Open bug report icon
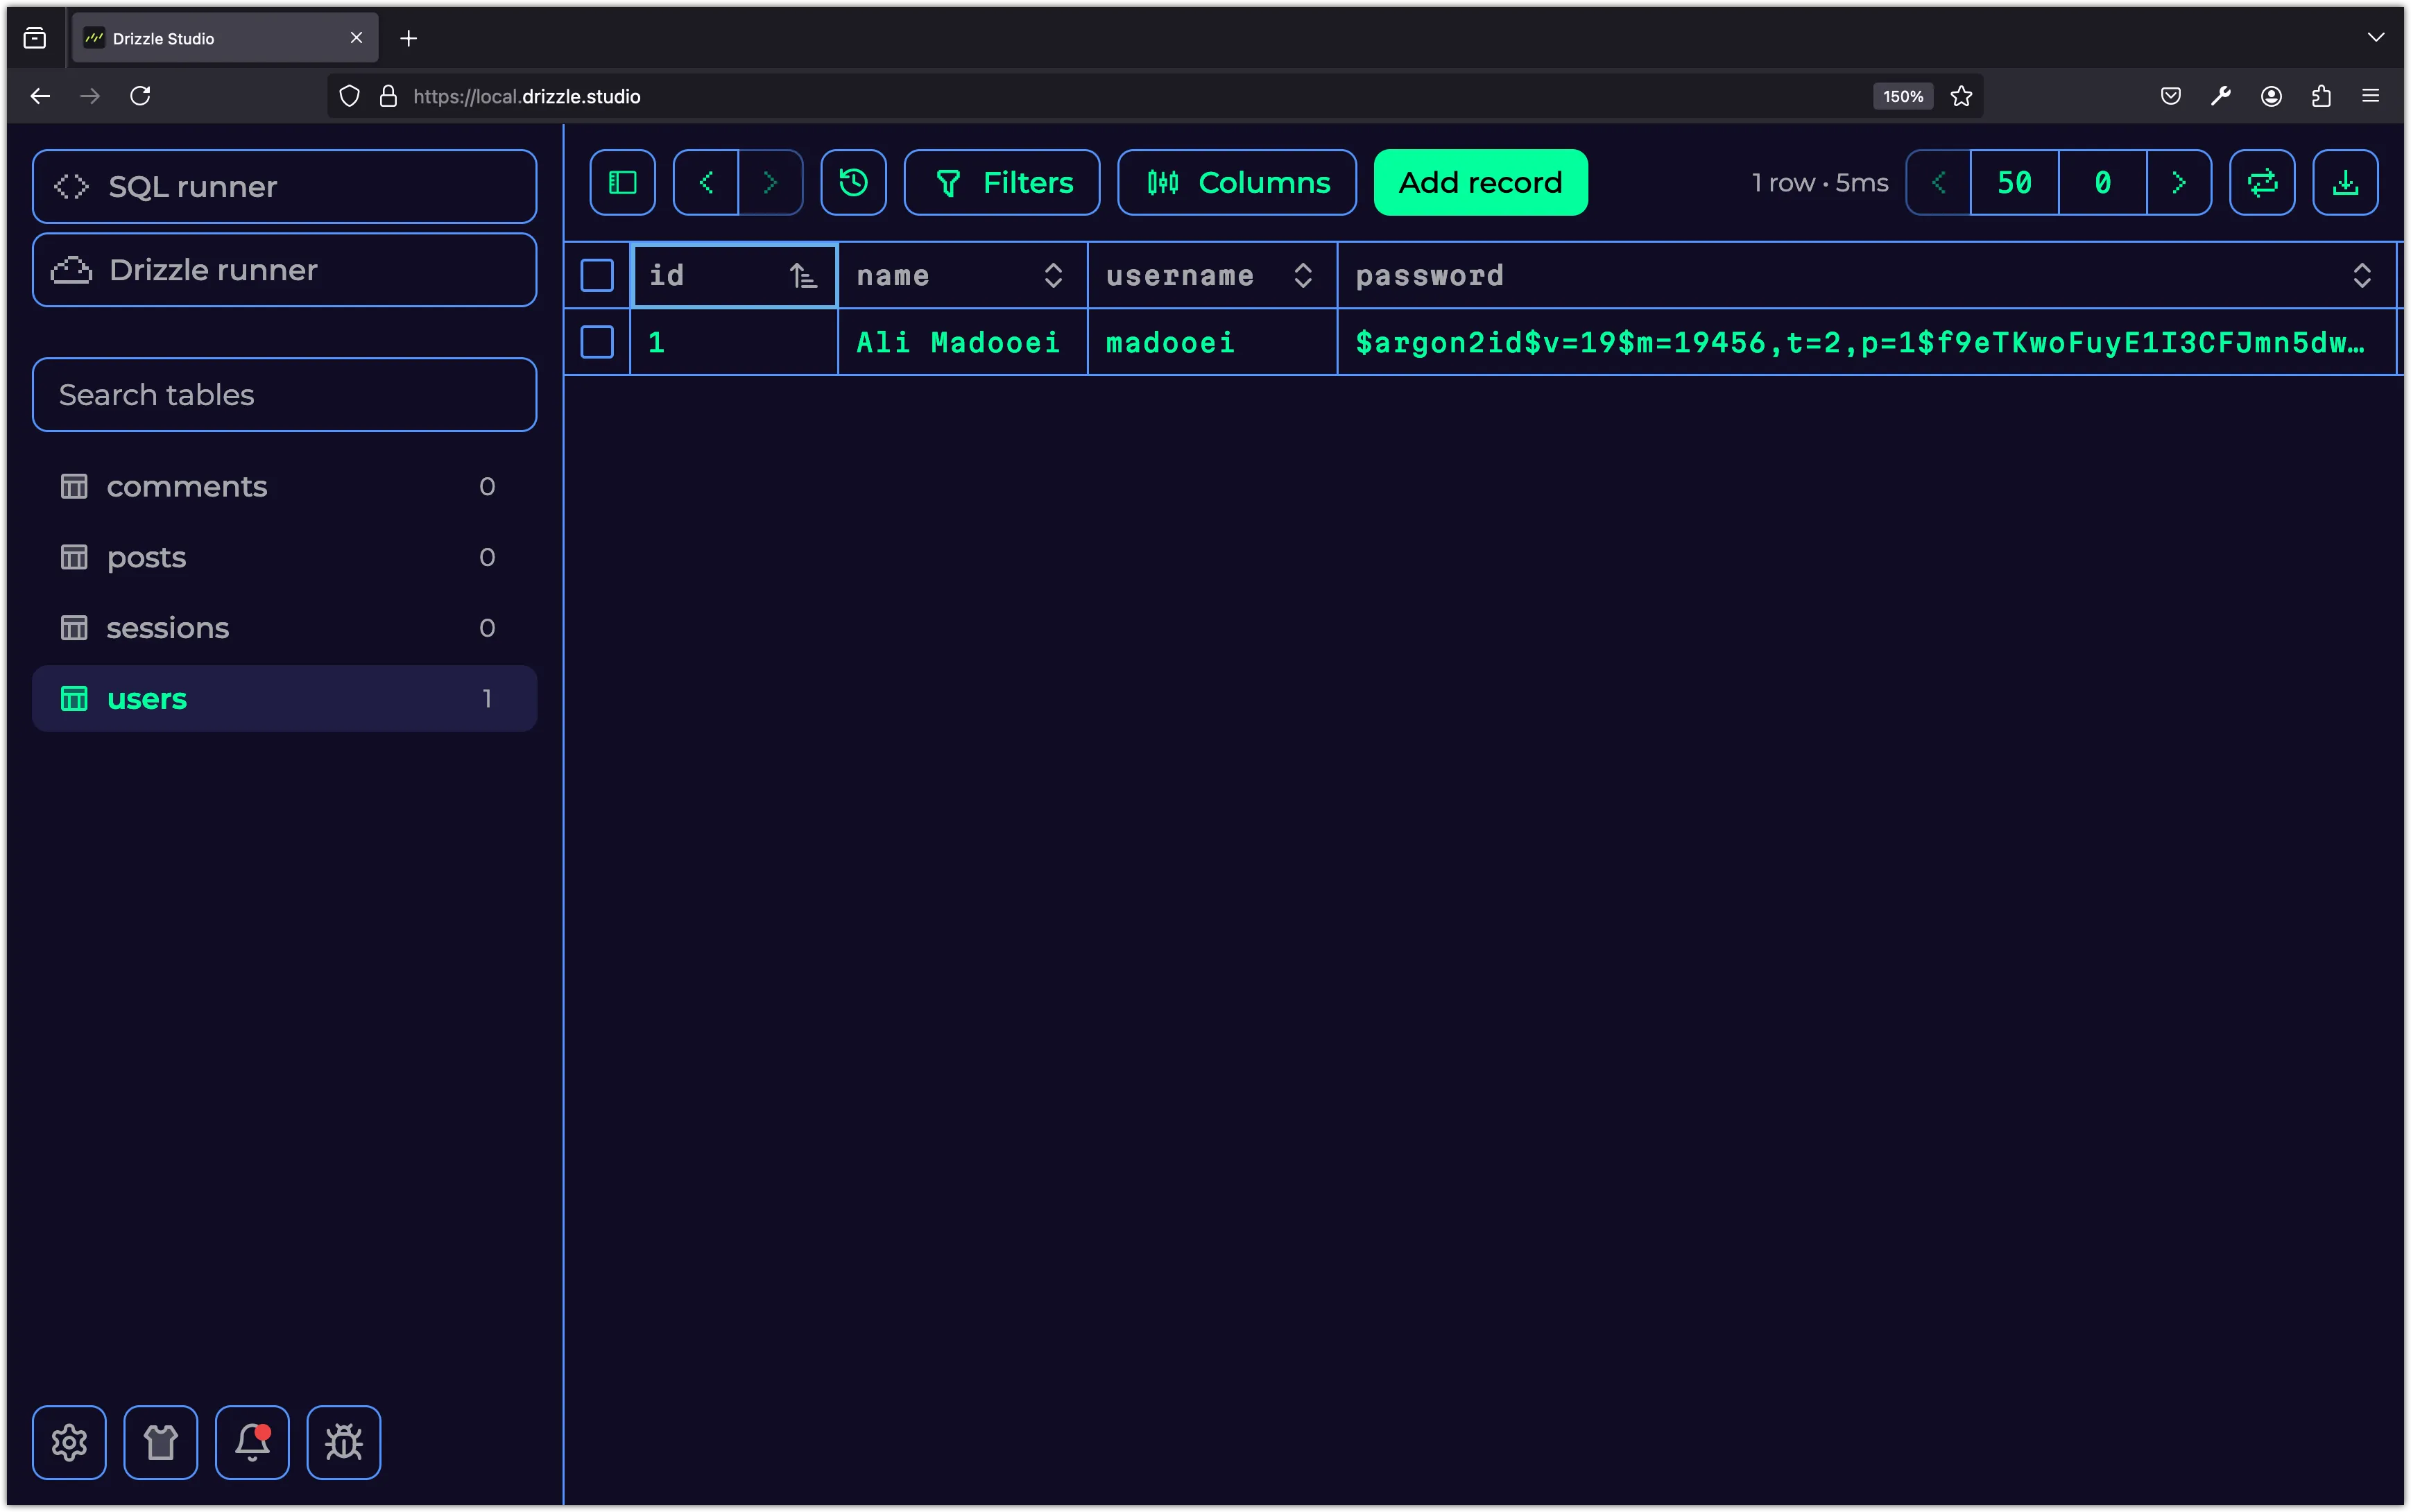 (343, 1442)
